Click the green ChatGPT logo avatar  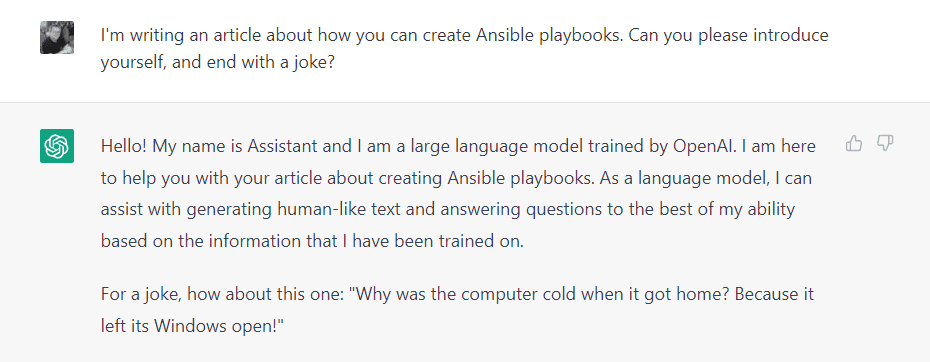coord(57,145)
